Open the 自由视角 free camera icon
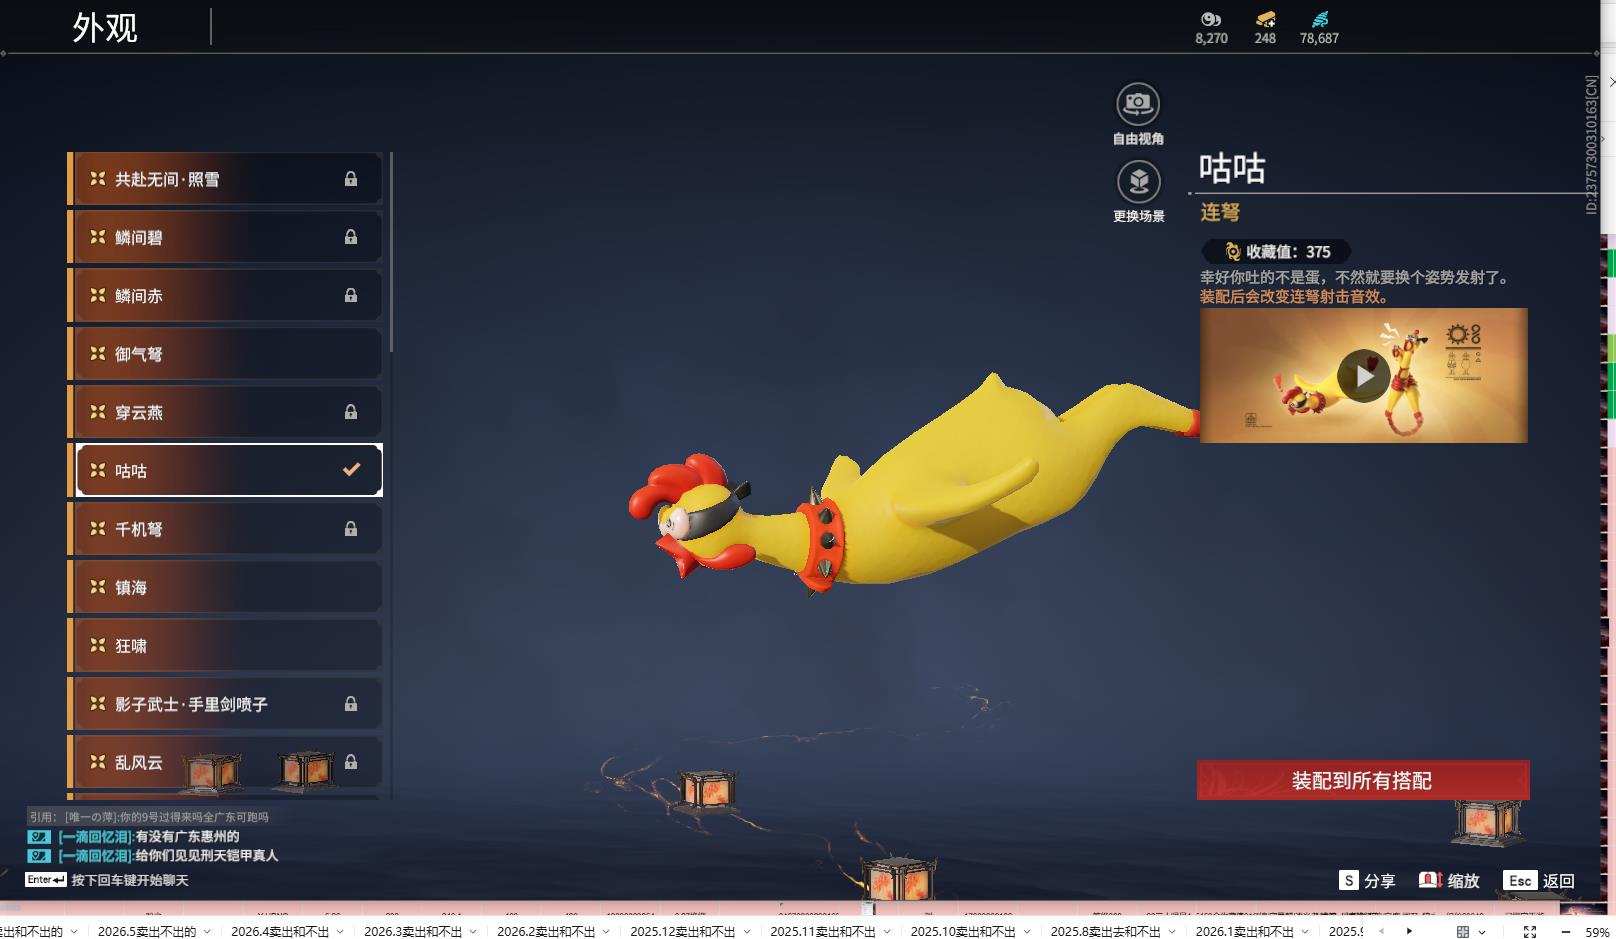1616x939 pixels. tap(1138, 104)
